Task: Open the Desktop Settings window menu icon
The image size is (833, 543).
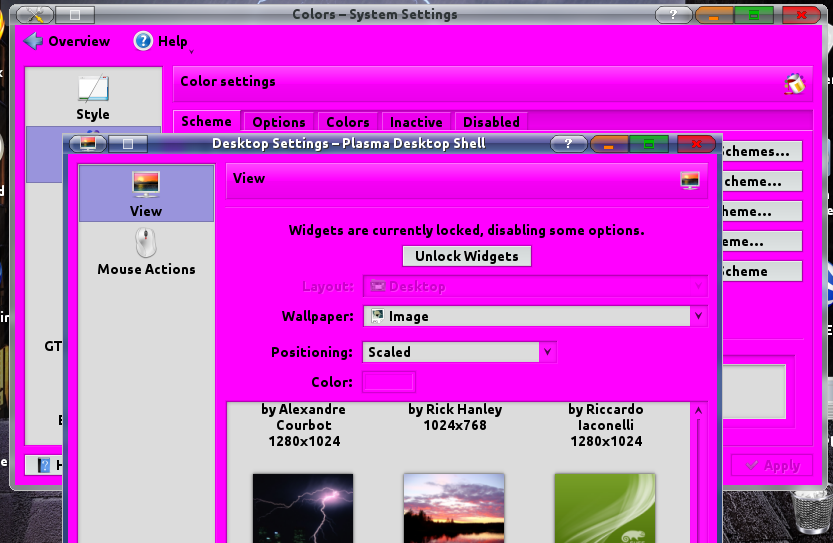Action: [x=88, y=143]
